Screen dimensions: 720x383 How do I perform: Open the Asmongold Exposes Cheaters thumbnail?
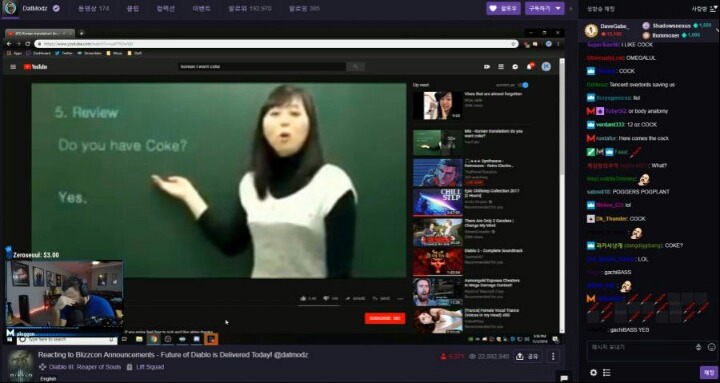point(437,292)
